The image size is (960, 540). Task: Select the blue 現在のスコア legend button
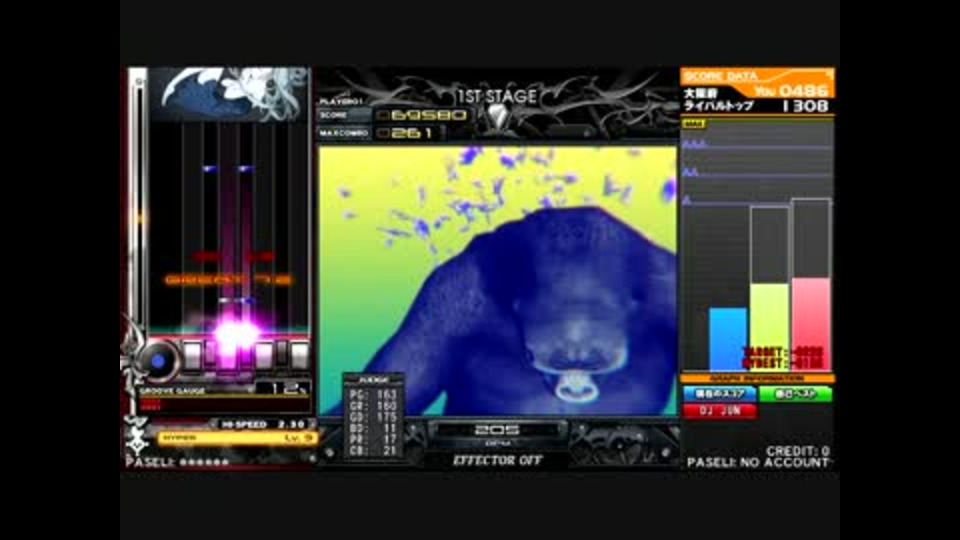(719, 394)
